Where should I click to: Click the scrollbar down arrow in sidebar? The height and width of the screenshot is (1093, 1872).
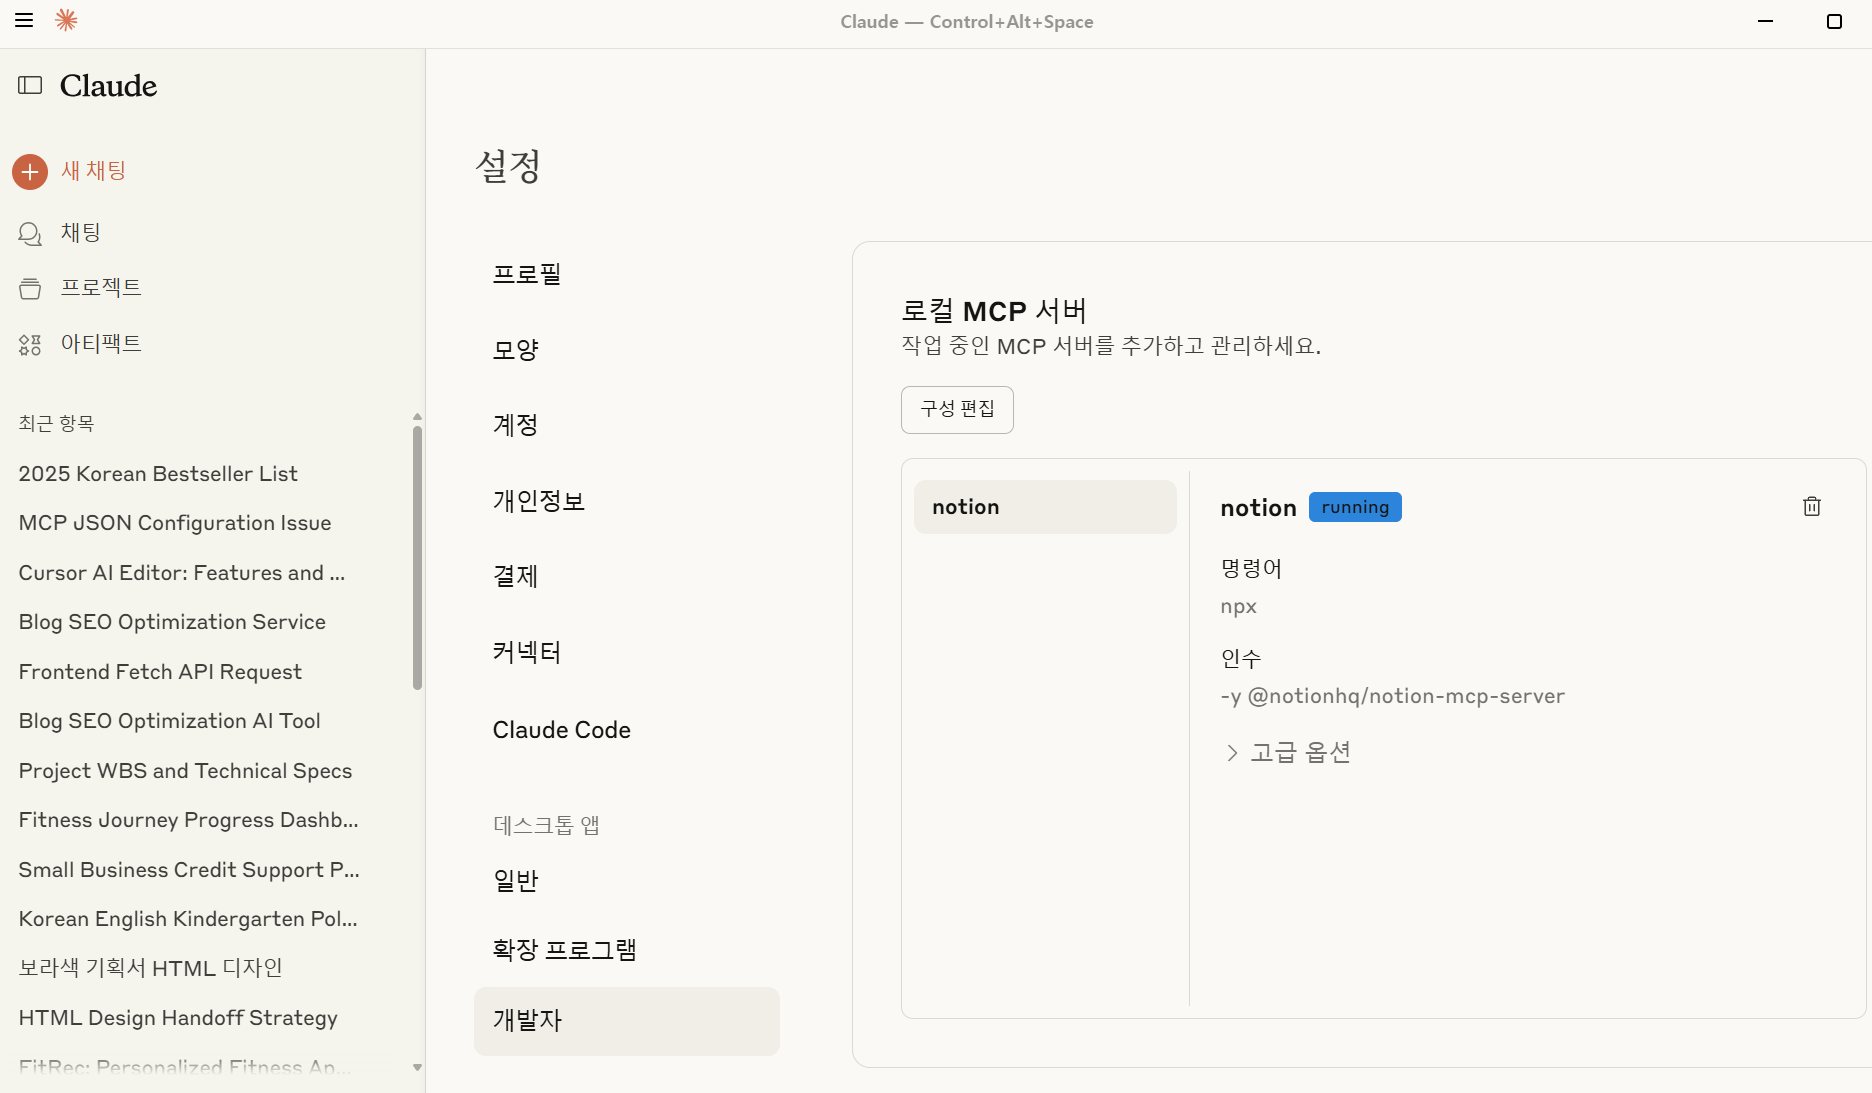tap(417, 1068)
